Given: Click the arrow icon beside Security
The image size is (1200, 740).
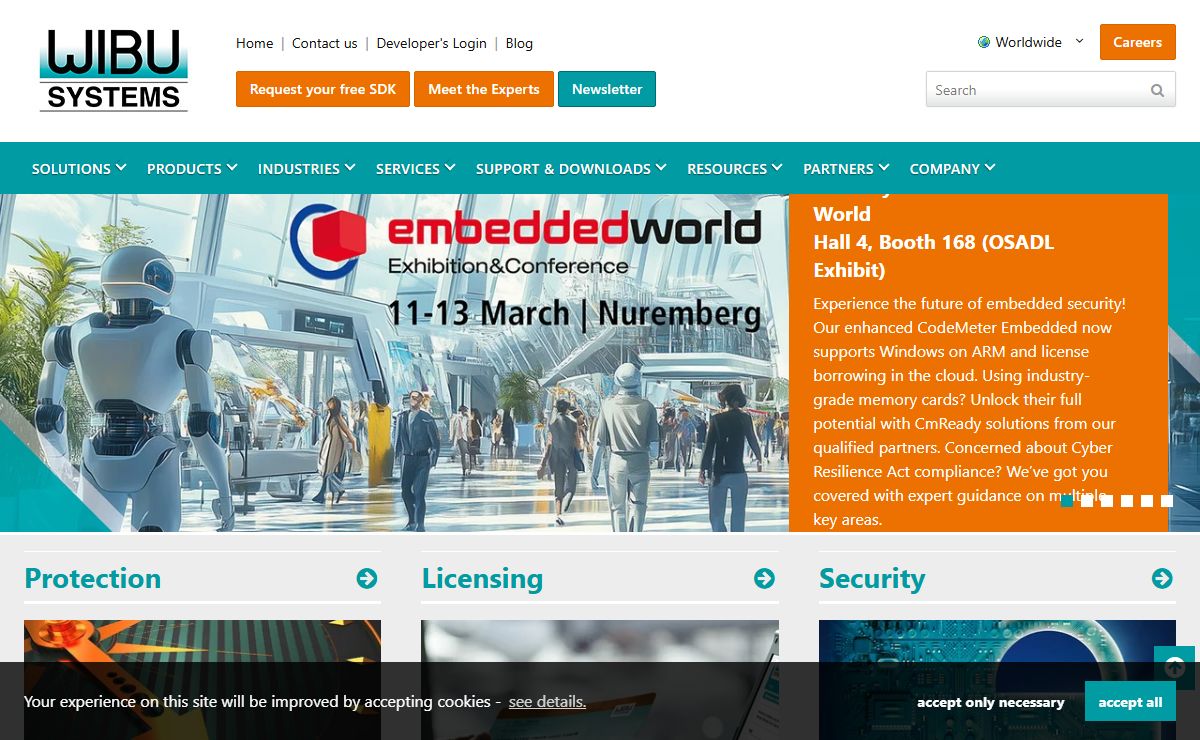Looking at the screenshot, I should (1162, 578).
